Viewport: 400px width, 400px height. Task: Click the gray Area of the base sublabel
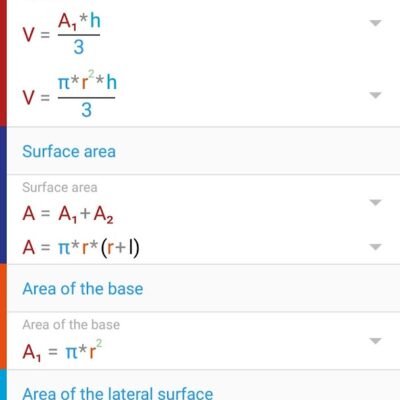(71, 325)
